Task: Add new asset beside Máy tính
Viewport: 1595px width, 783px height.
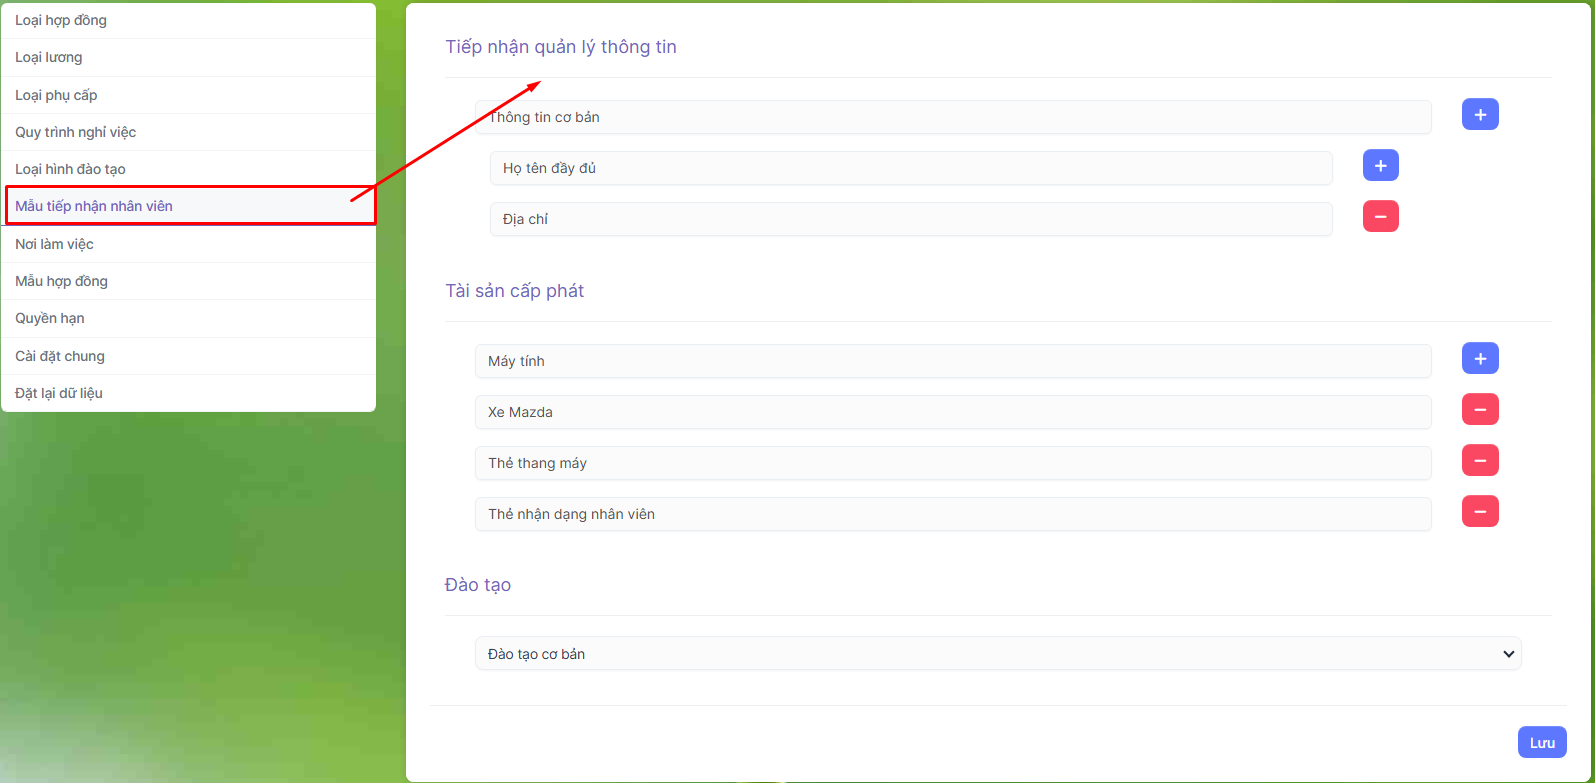Action: (1480, 359)
